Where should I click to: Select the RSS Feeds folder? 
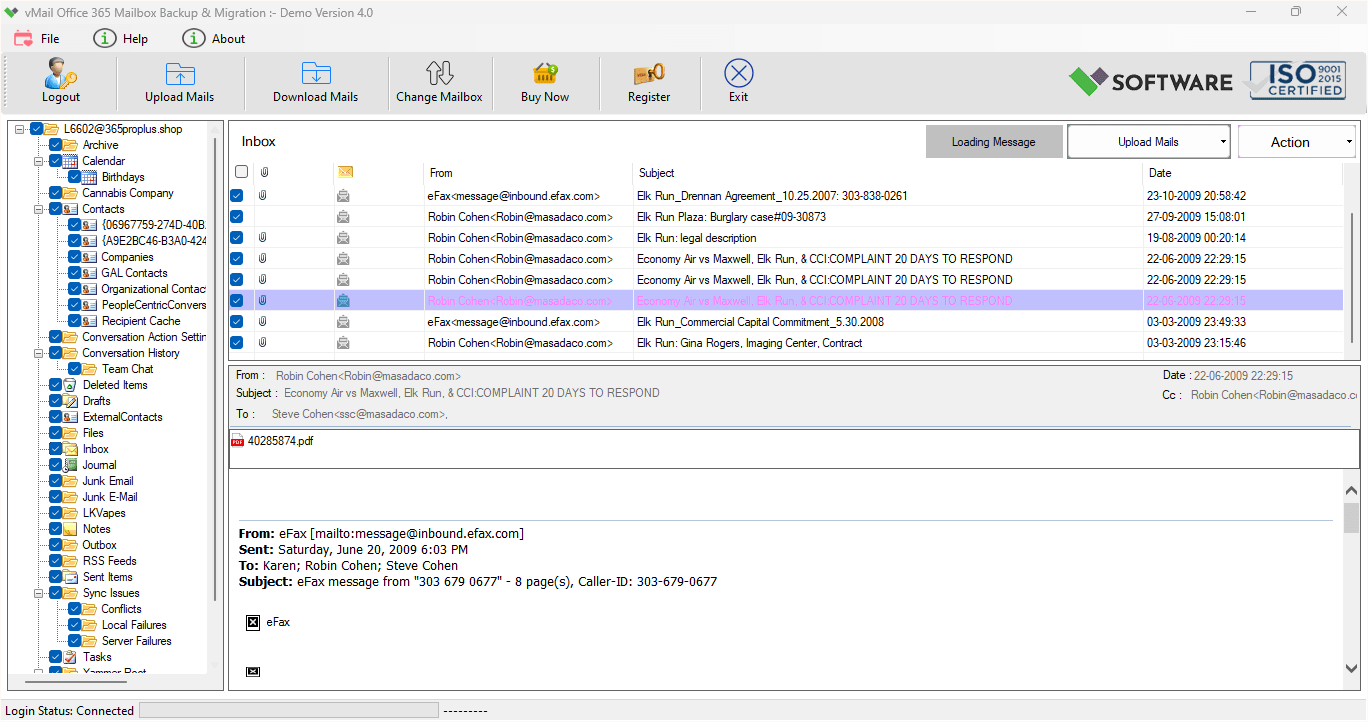point(109,561)
